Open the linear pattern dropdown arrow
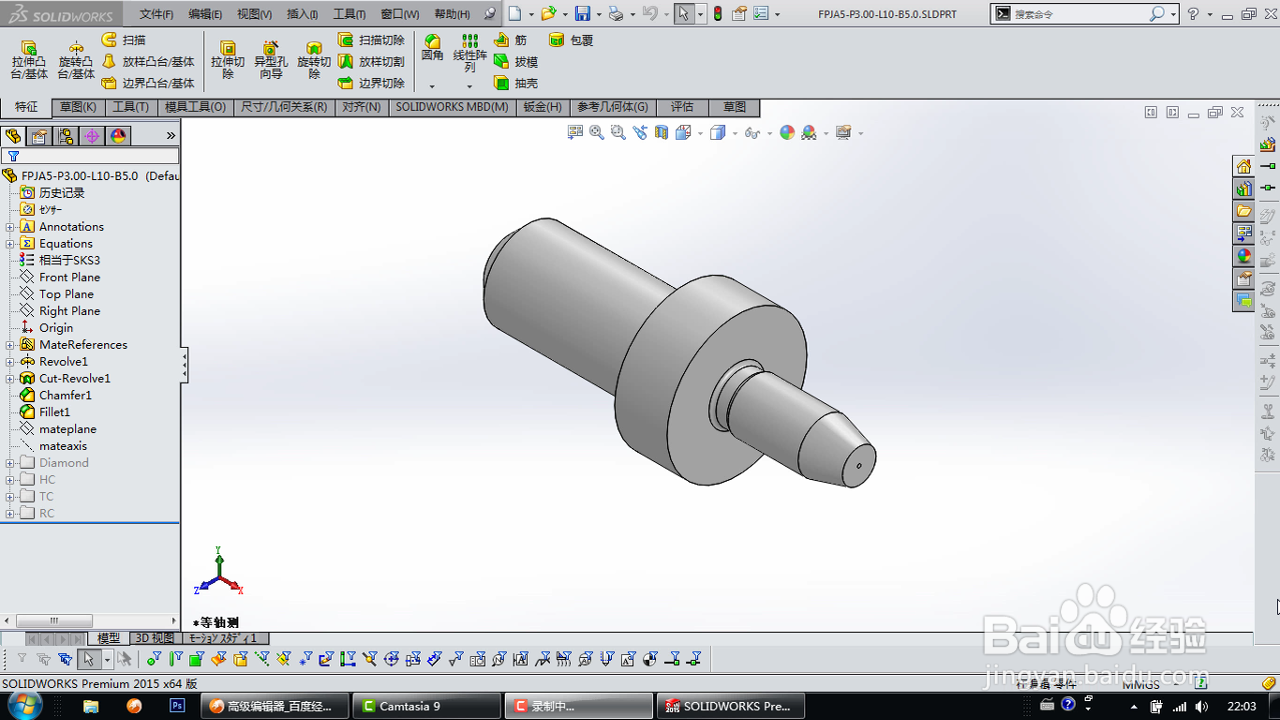This screenshot has height=720, width=1280. point(470,86)
